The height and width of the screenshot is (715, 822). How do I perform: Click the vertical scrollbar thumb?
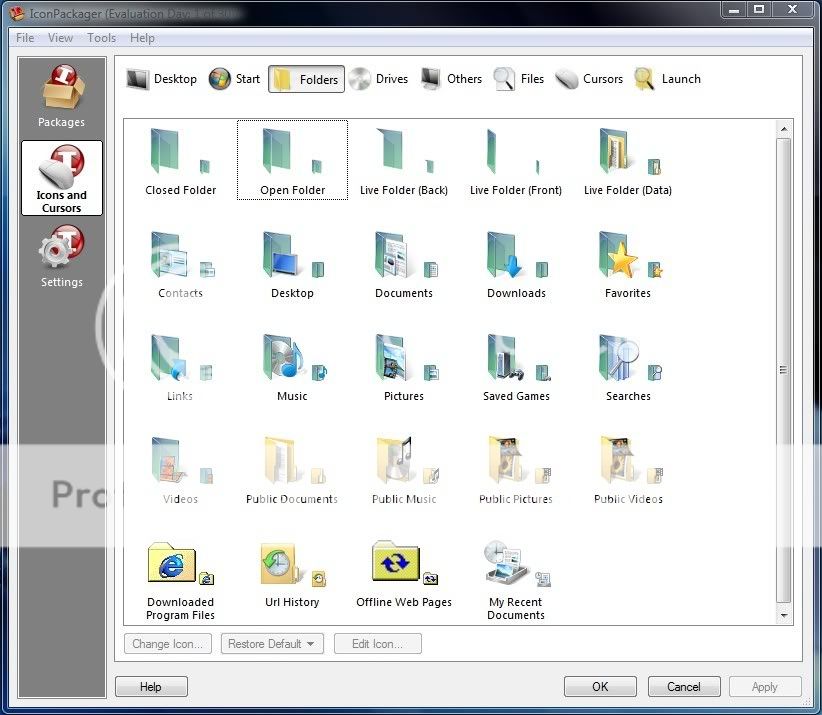784,370
